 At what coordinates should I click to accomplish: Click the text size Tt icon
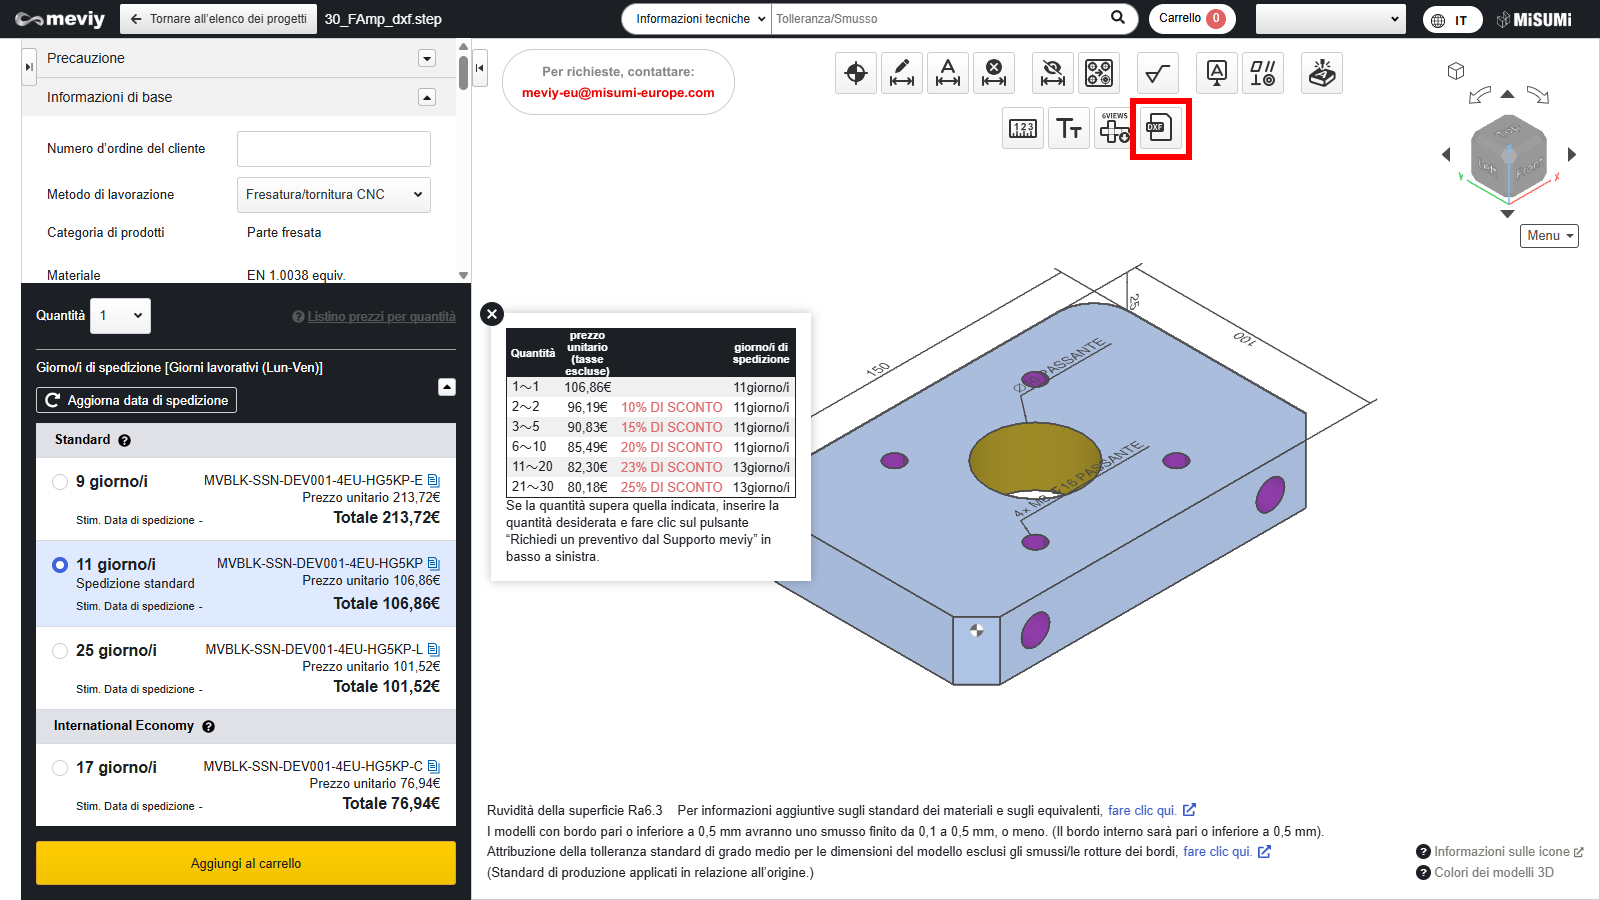[1069, 128]
